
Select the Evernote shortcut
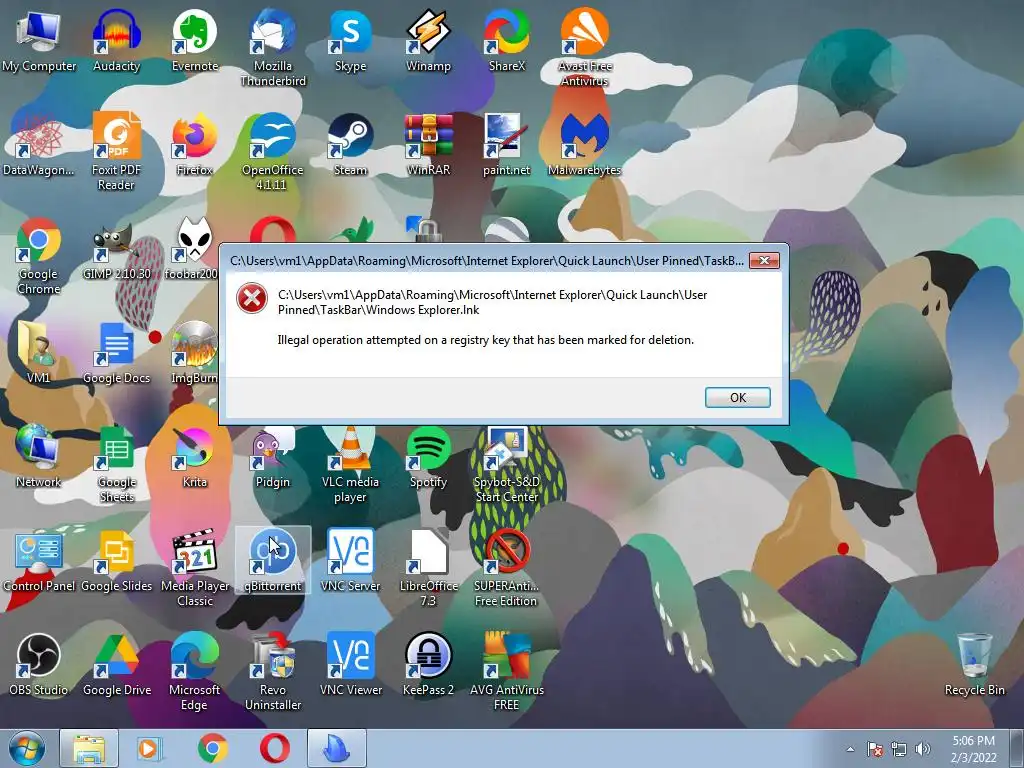coord(195,40)
